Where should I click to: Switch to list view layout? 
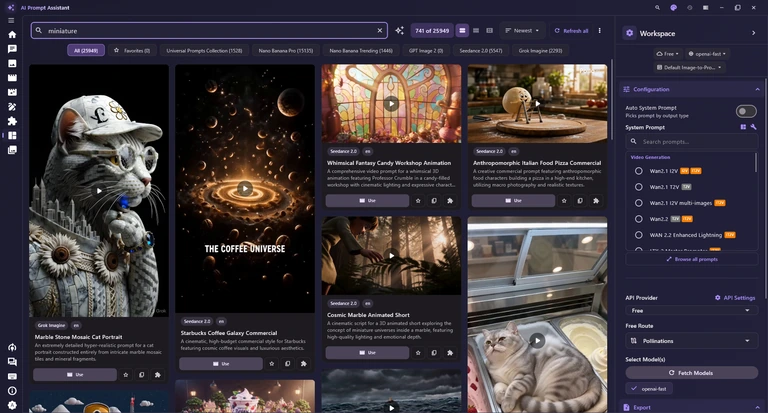(x=476, y=30)
